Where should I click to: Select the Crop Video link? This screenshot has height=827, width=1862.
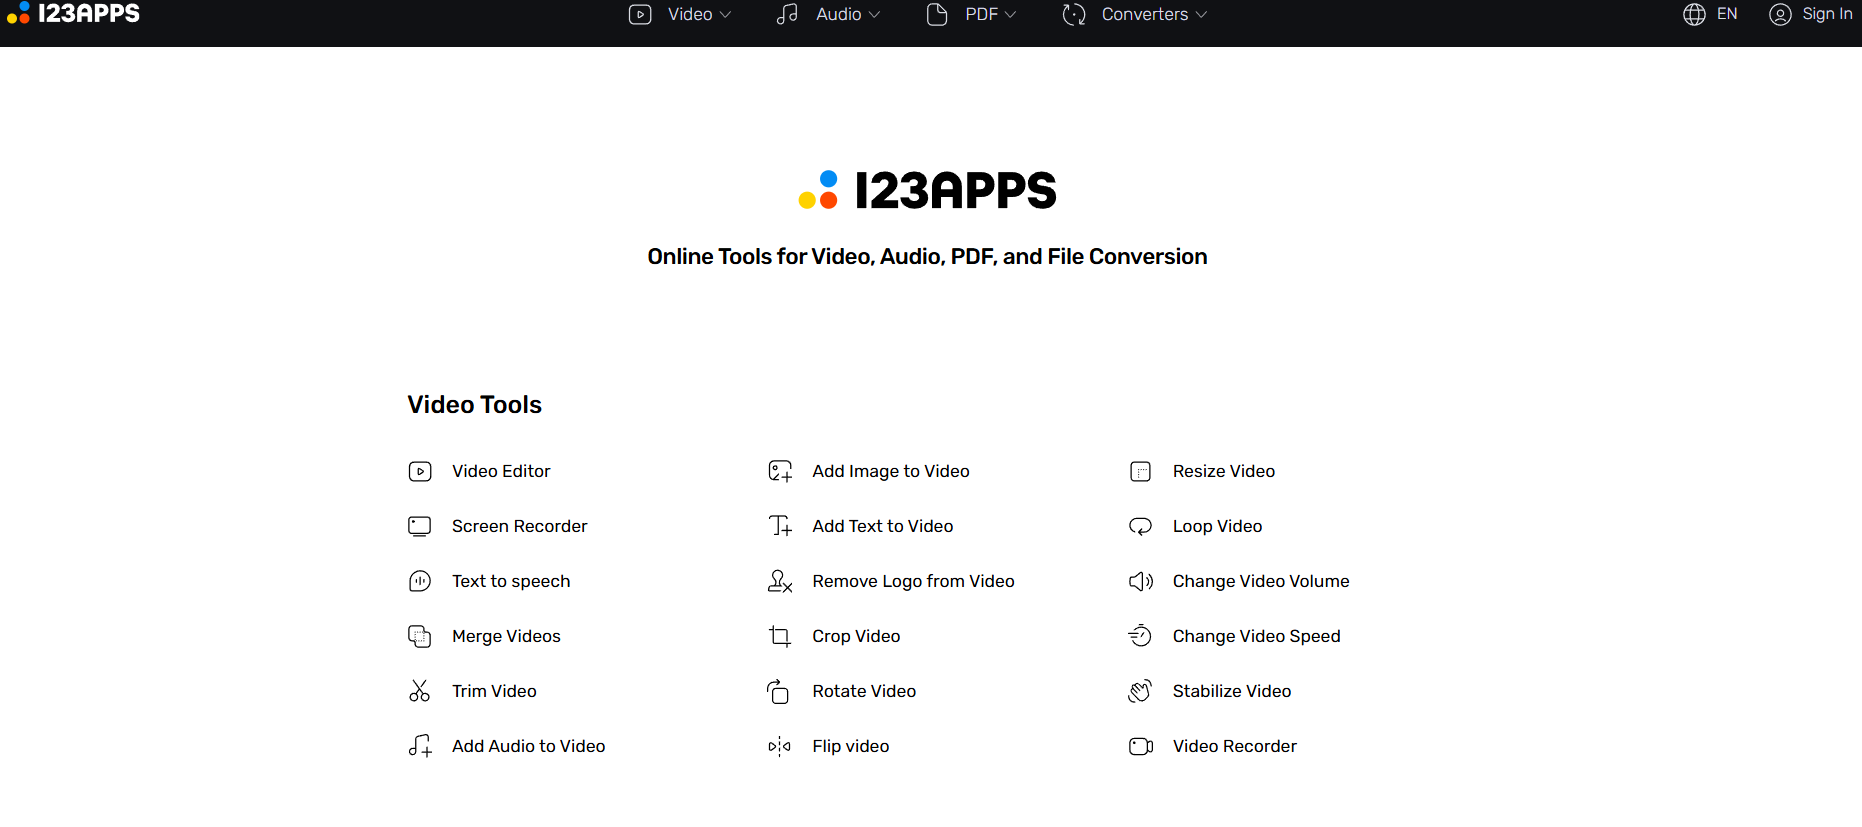856,636
